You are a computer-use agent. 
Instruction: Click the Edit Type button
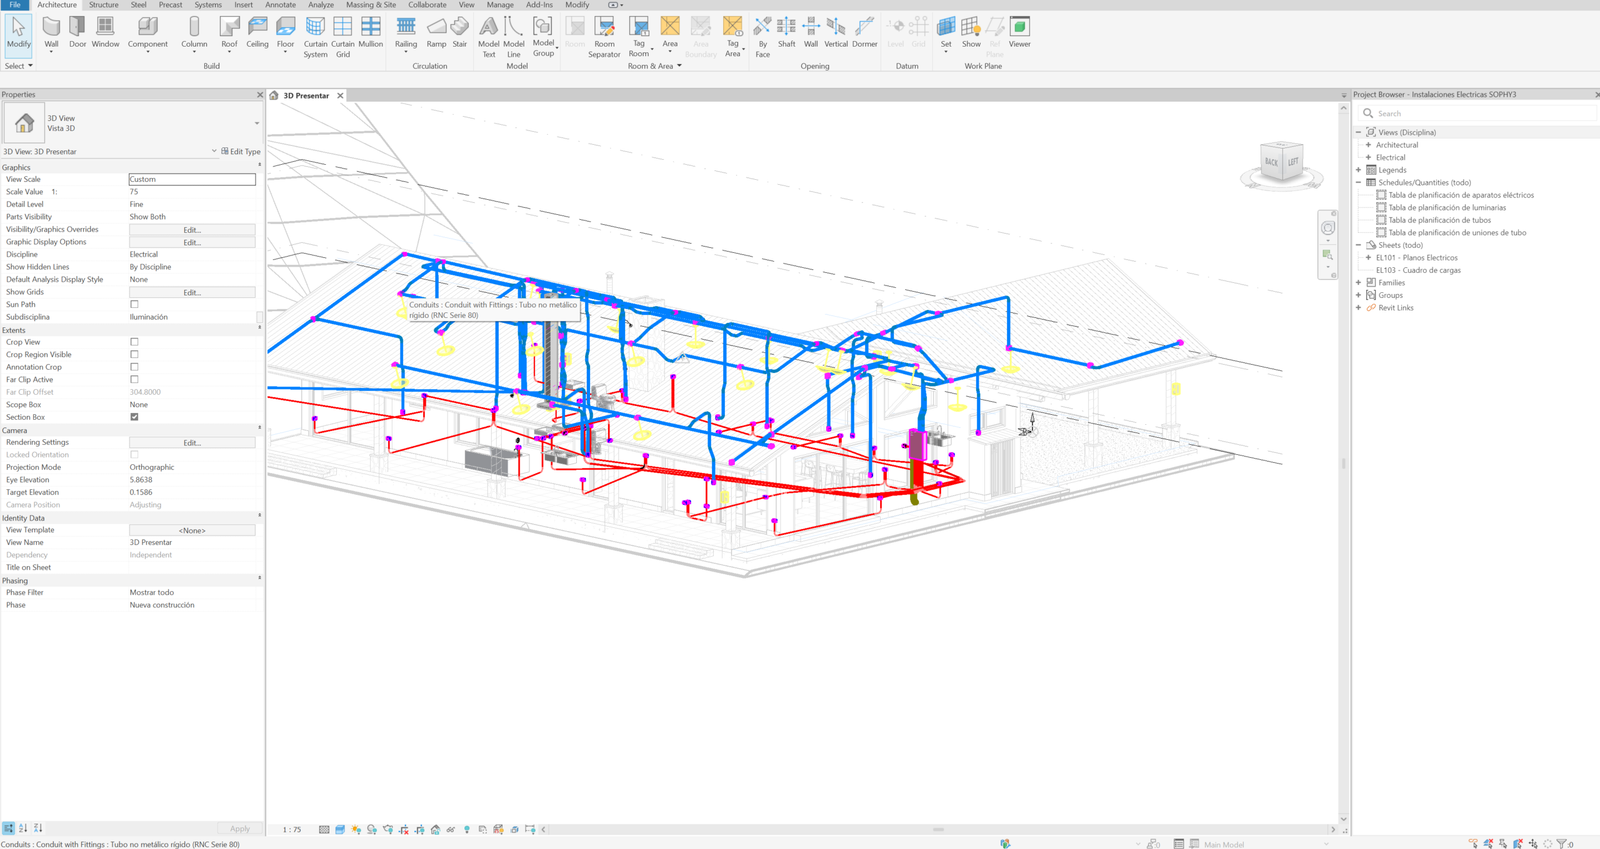[x=240, y=152]
